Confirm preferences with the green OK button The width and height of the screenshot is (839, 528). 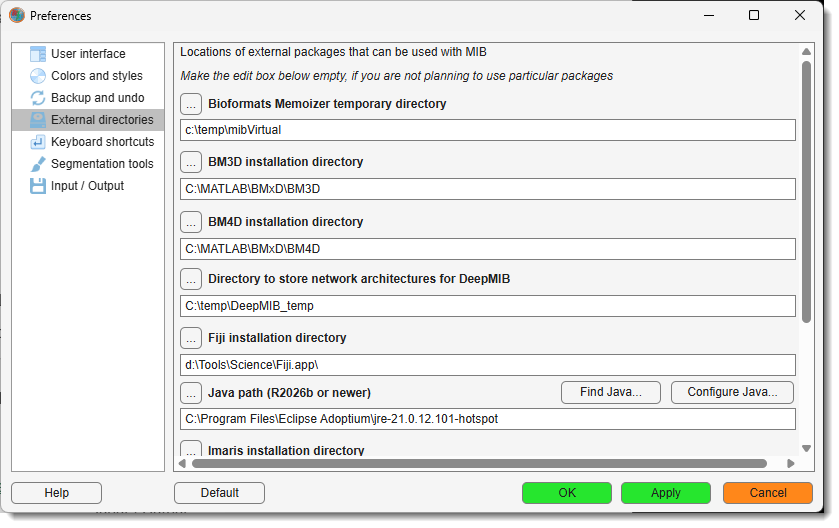(567, 493)
